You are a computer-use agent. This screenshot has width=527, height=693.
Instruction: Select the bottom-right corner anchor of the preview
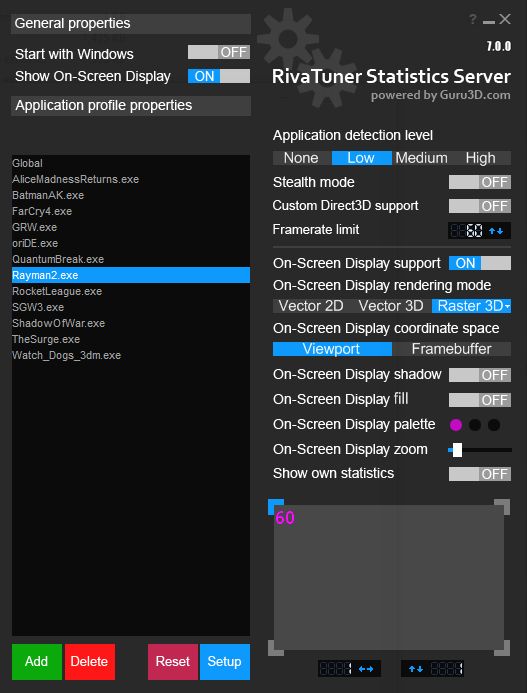502,648
